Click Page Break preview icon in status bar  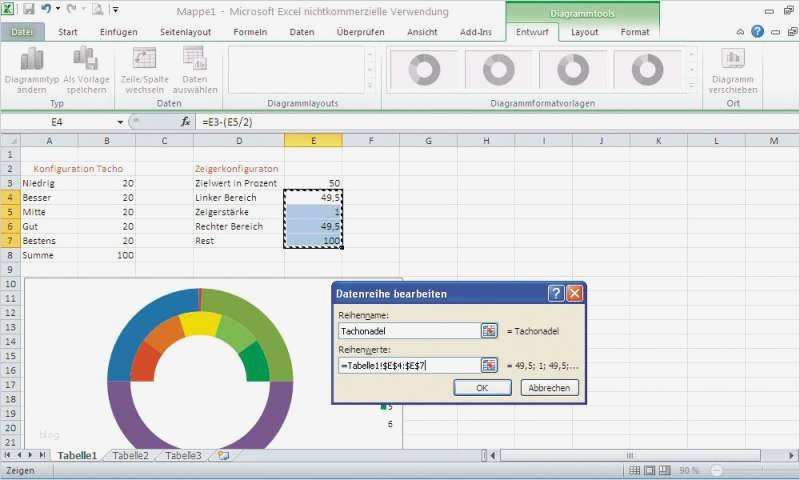[665, 470]
